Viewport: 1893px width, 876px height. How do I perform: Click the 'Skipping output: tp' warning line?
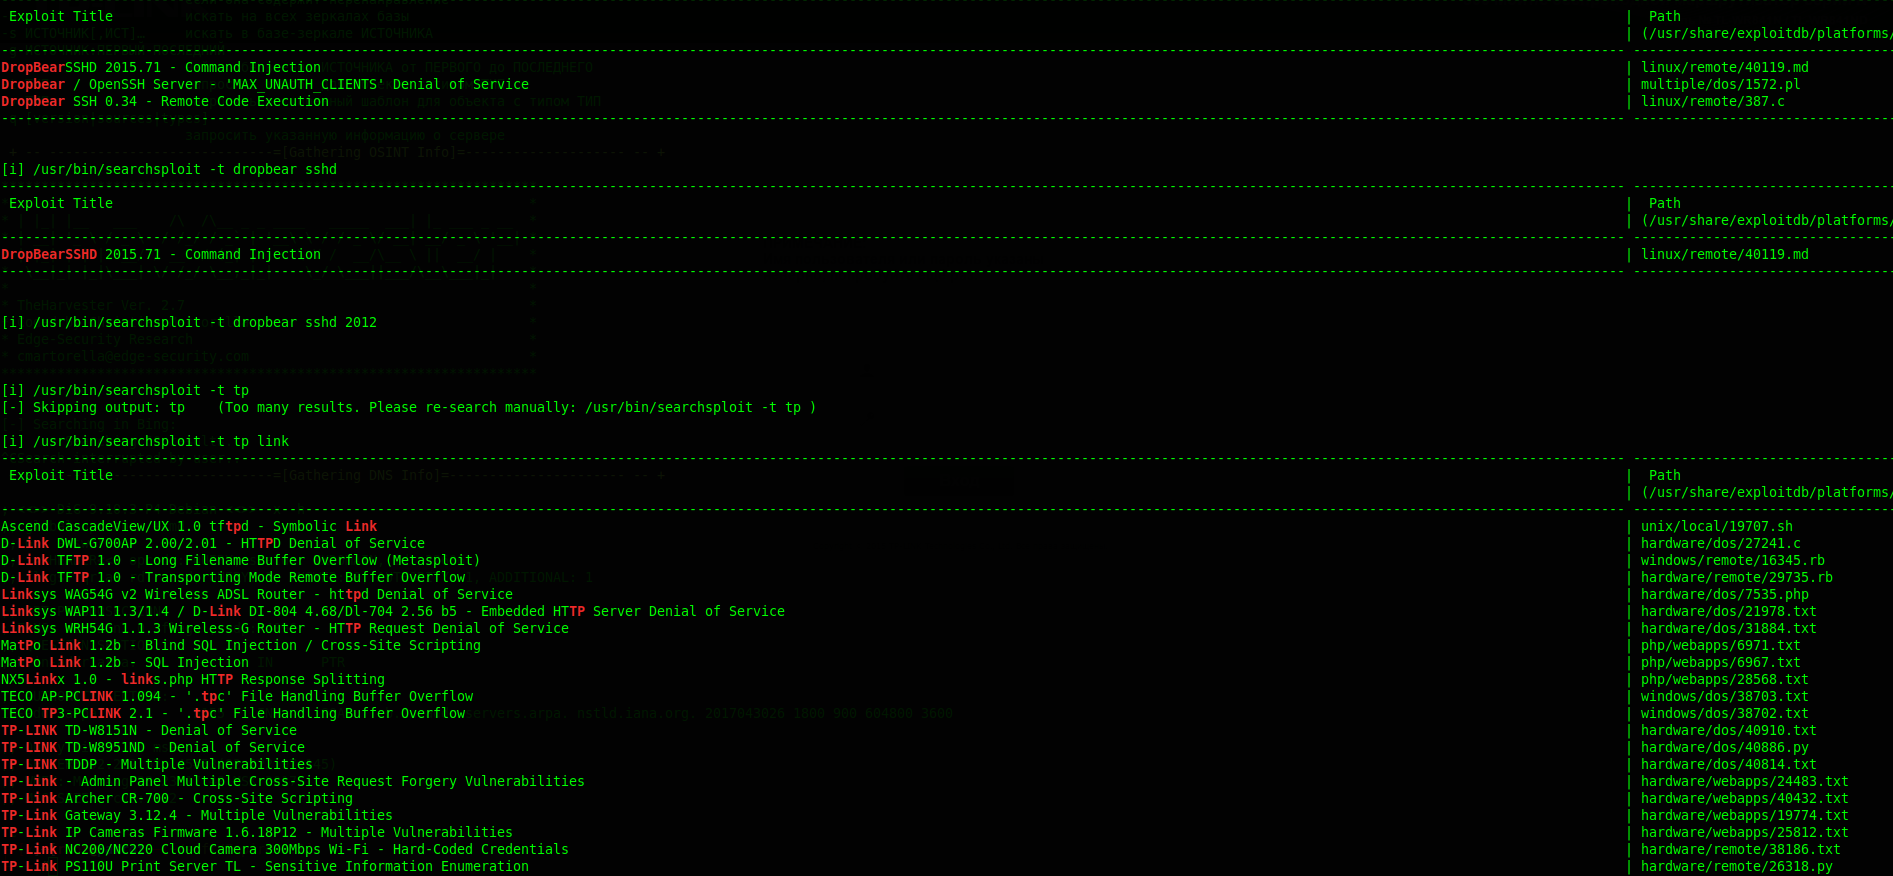coord(408,407)
